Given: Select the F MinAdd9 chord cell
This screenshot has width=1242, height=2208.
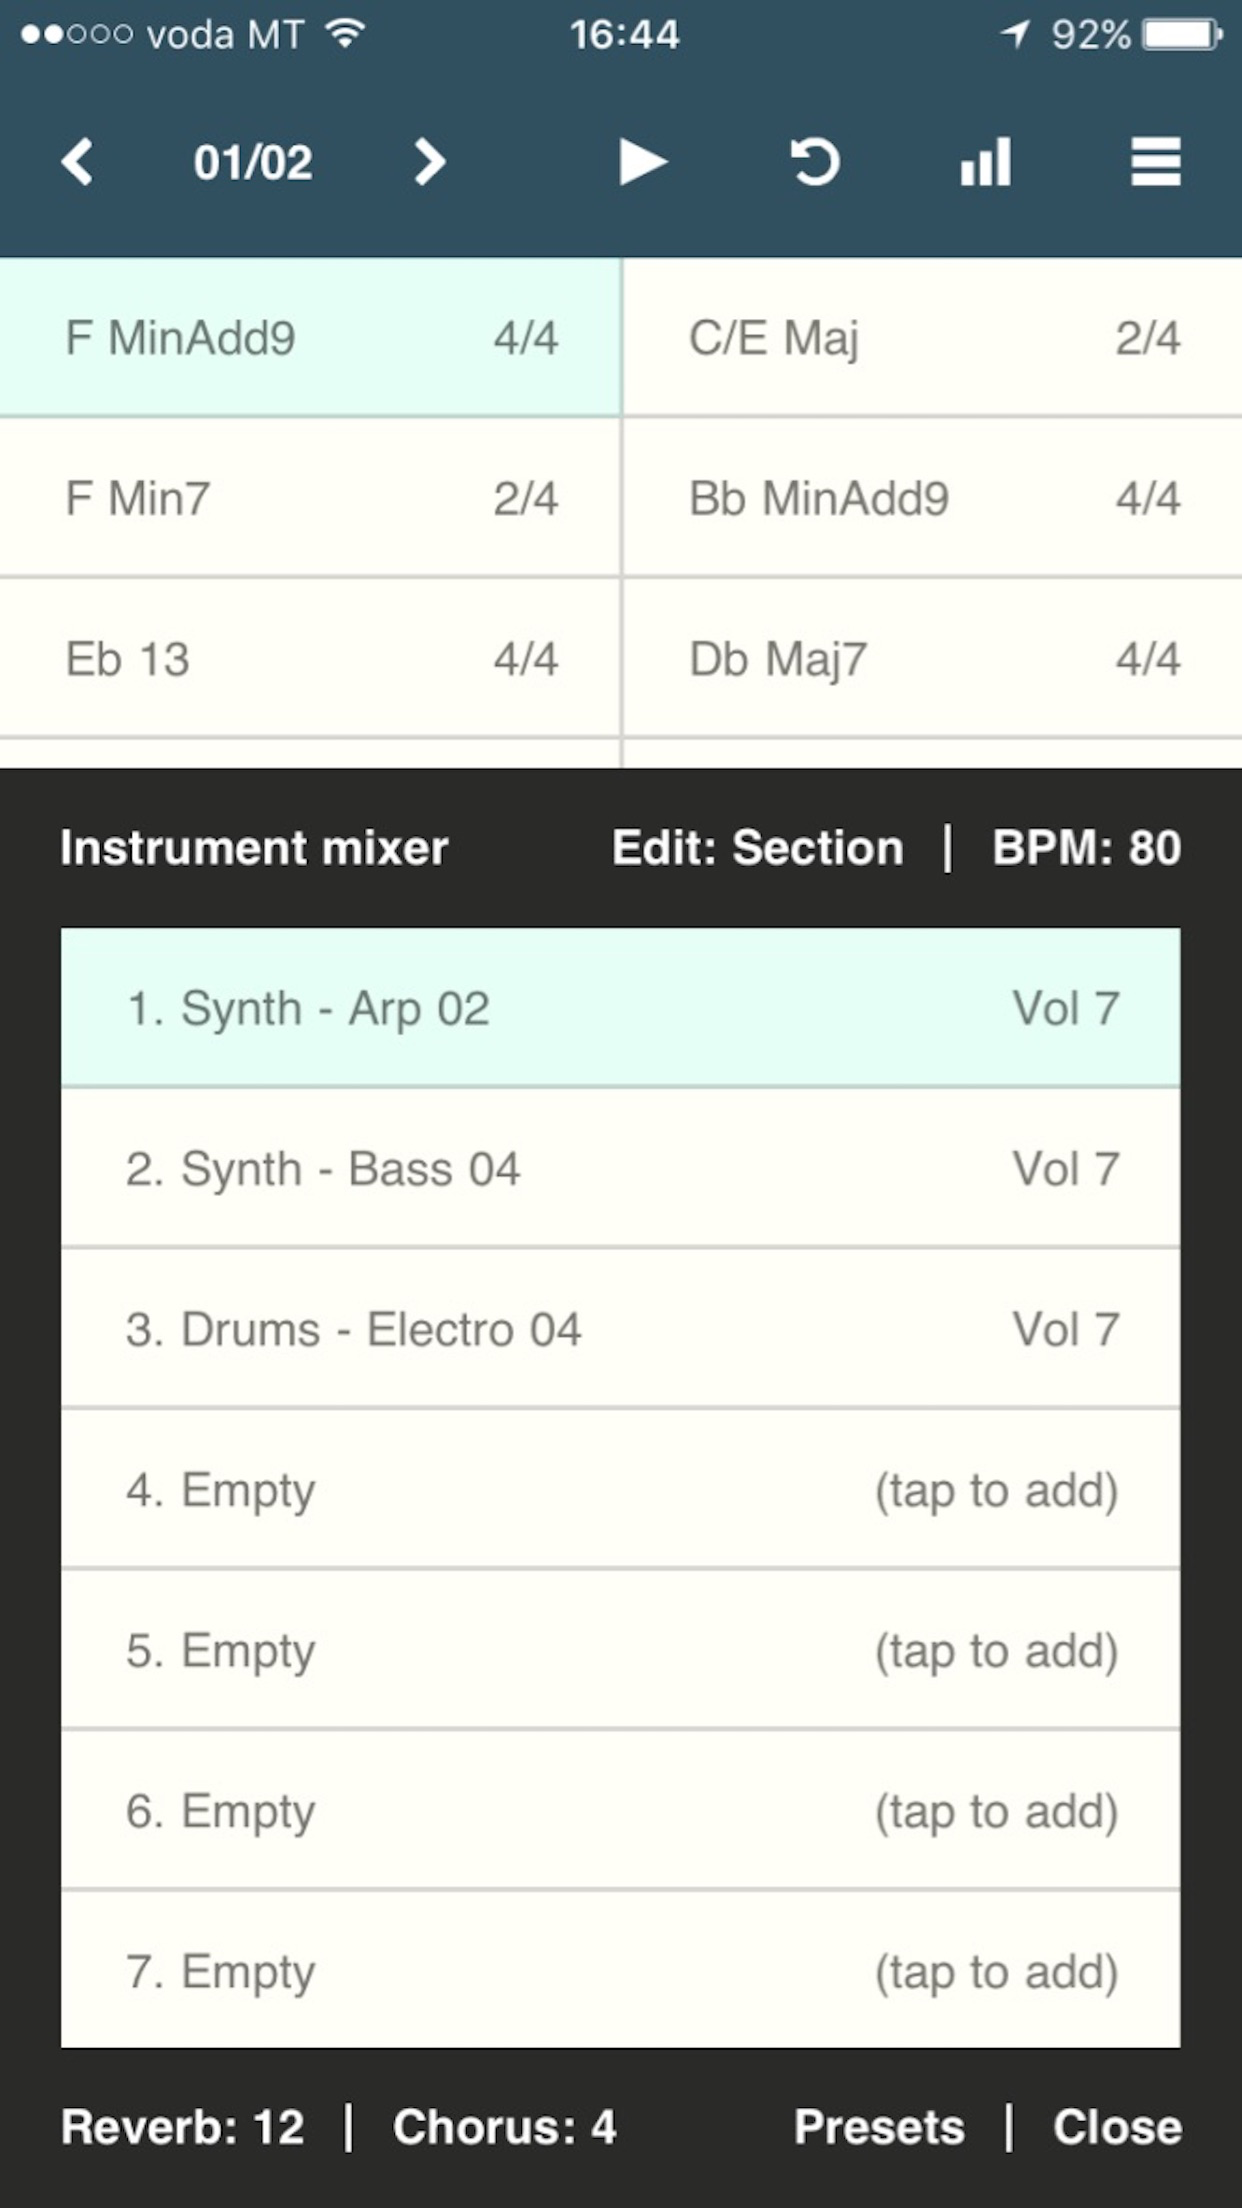Looking at the screenshot, I should point(310,338).
